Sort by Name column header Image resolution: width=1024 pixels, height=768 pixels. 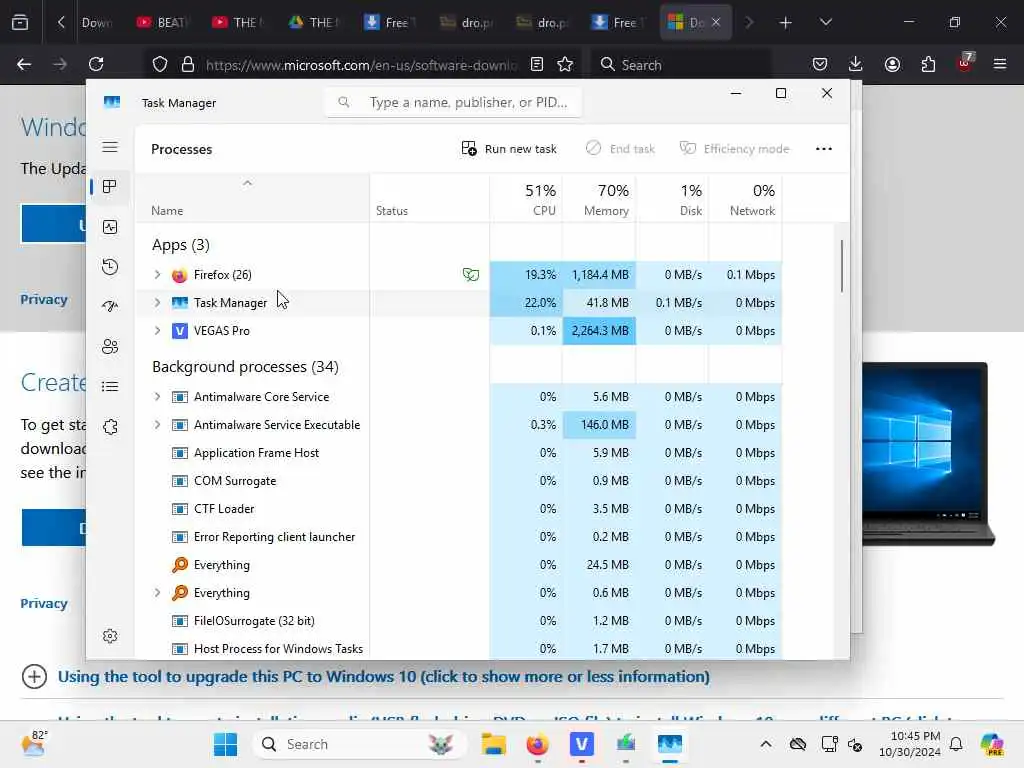click(252, 199)
